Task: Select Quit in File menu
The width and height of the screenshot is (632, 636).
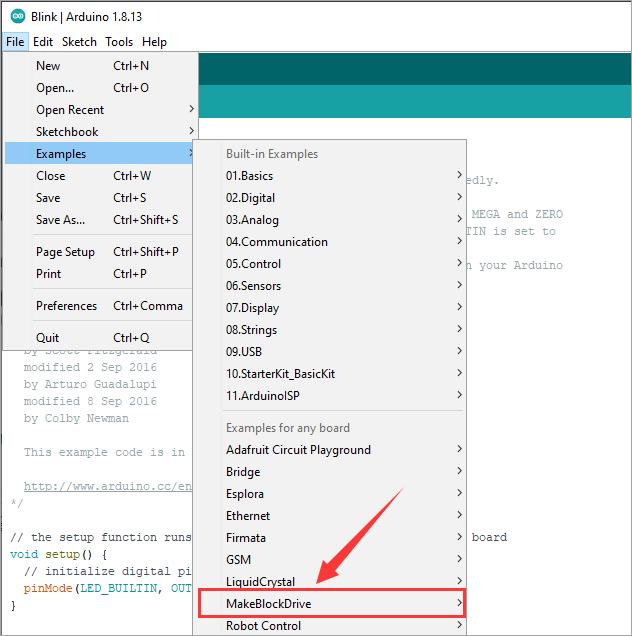Action: [48, 338]
